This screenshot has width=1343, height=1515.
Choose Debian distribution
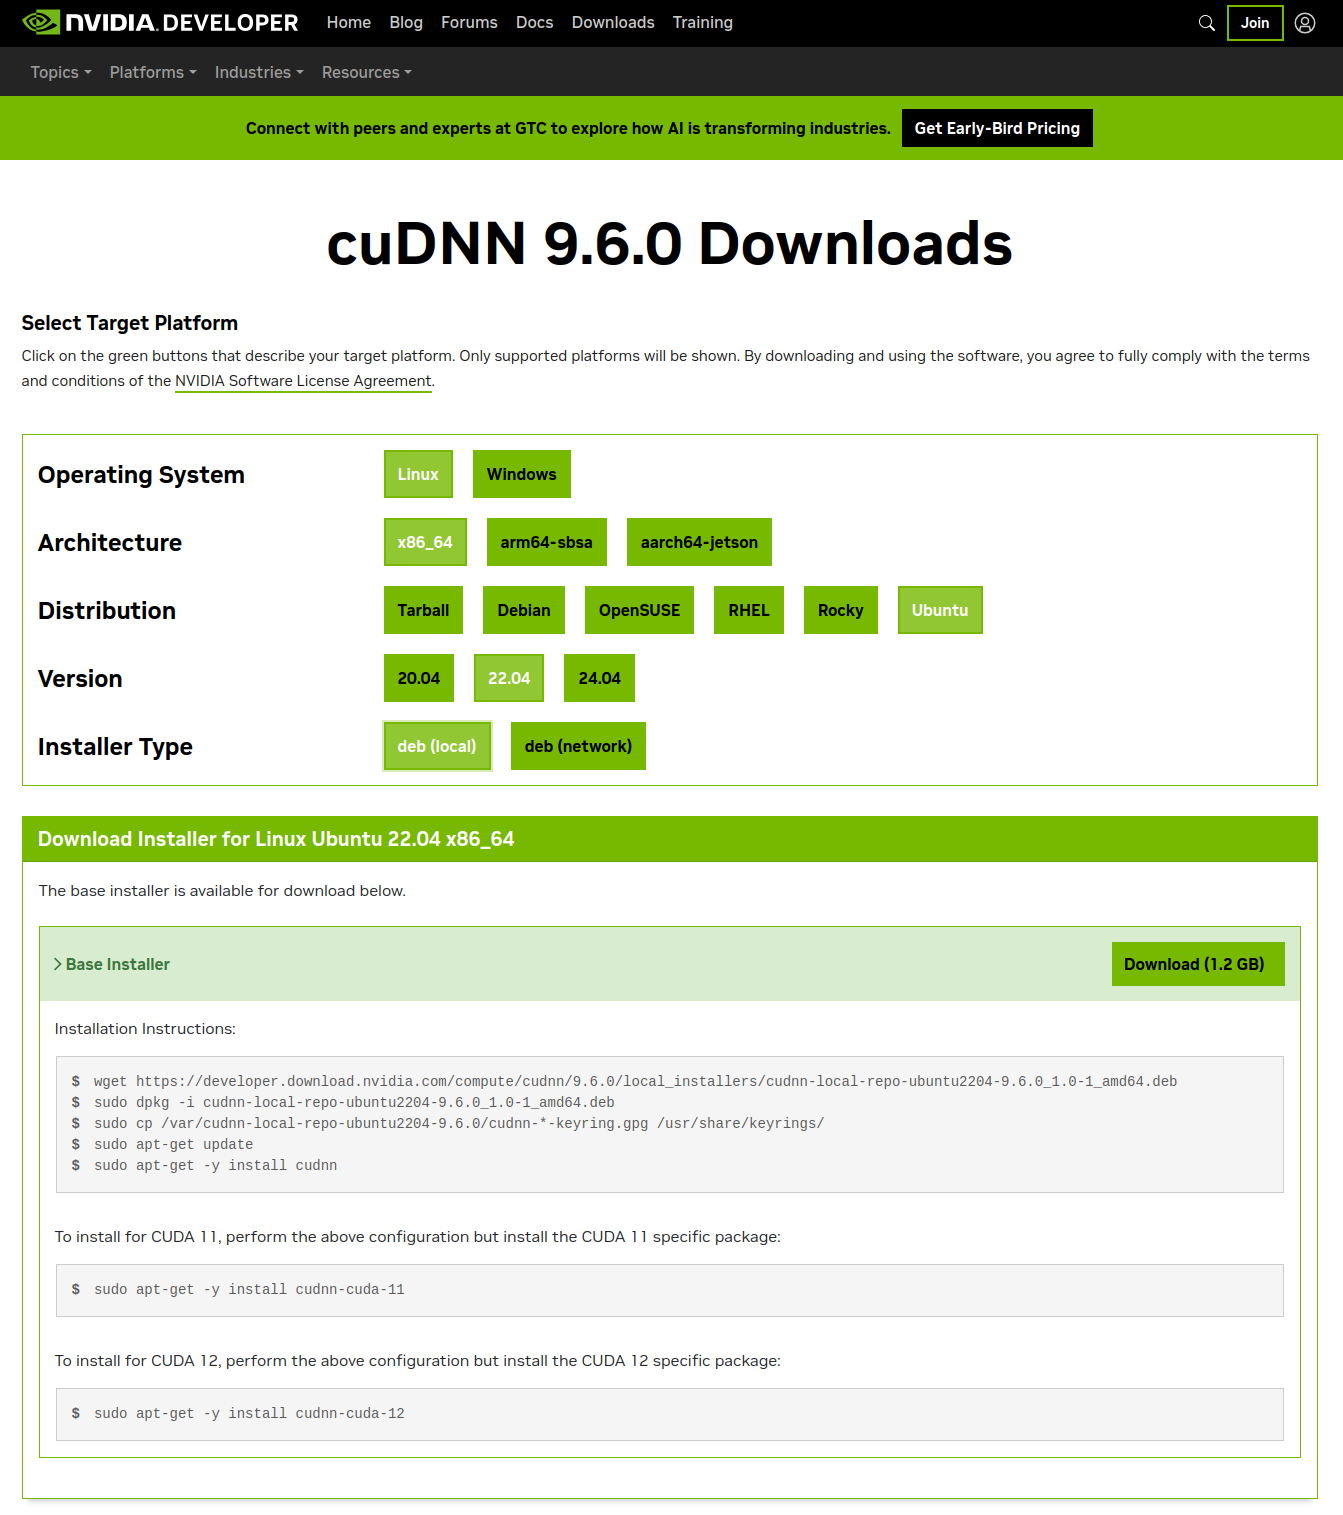point(524,610)
